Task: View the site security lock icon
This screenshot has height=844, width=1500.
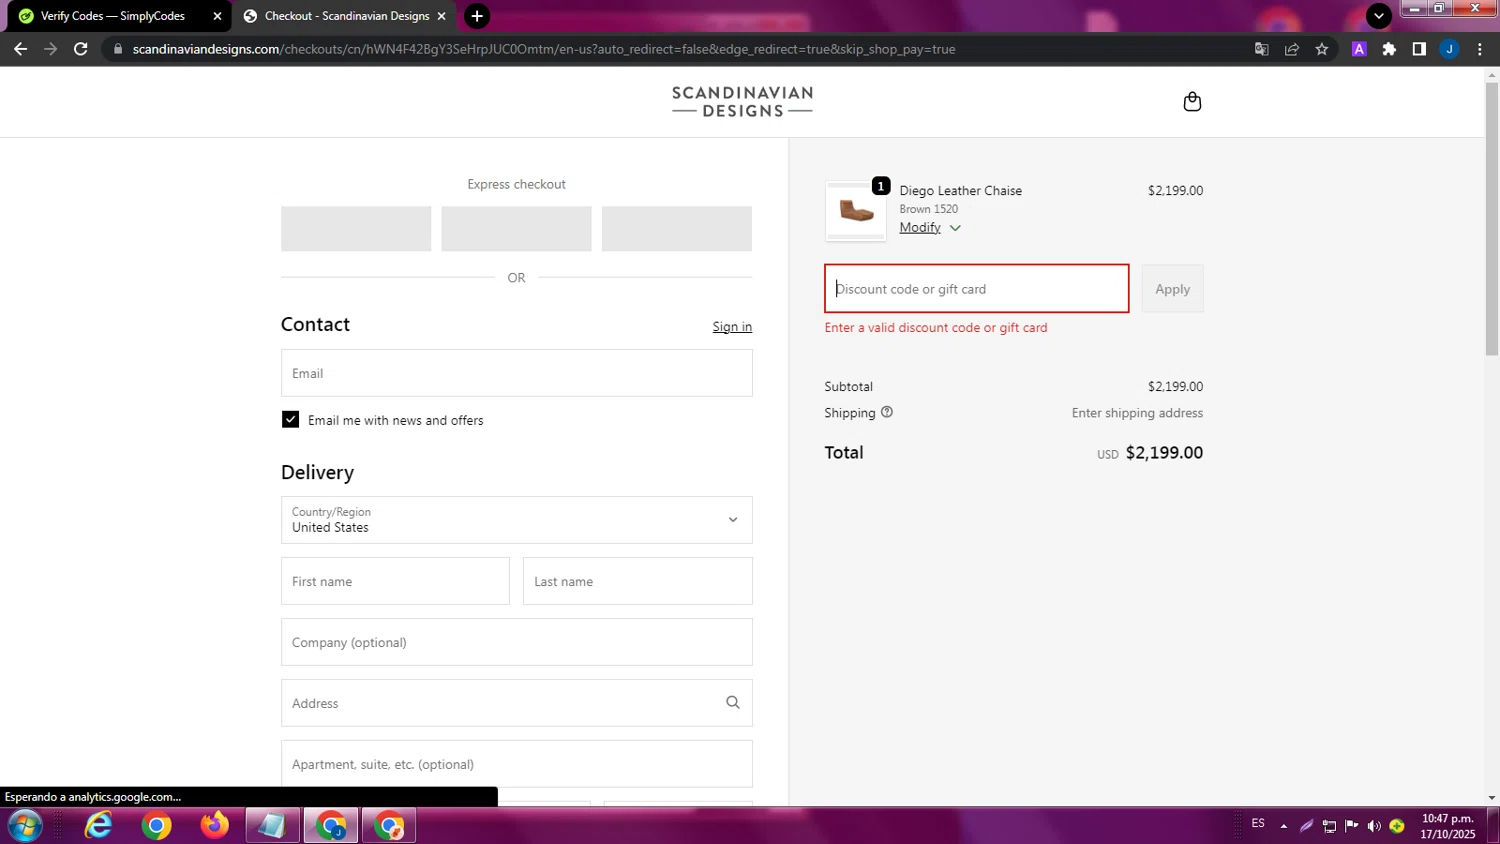Action: click(x=117, y=49)
